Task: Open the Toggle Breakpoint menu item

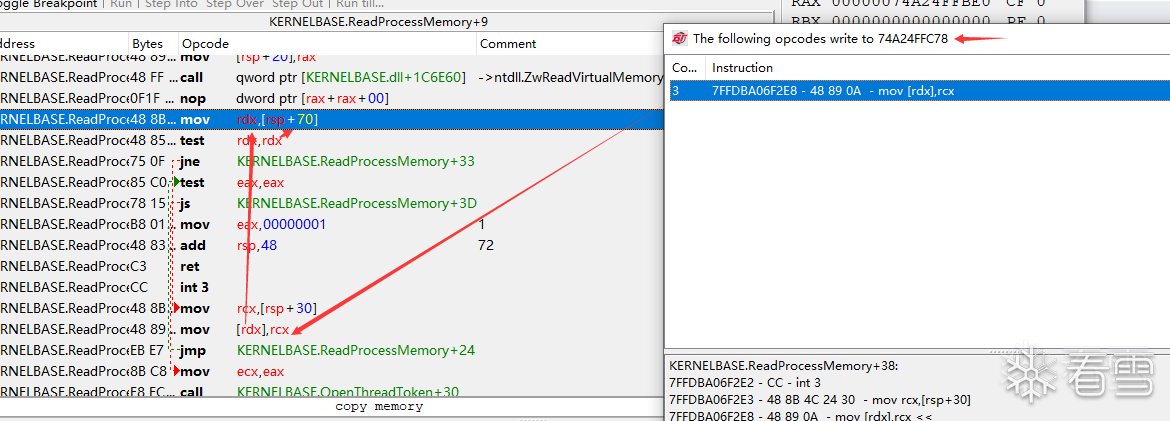Action: (x=48, y=4)
